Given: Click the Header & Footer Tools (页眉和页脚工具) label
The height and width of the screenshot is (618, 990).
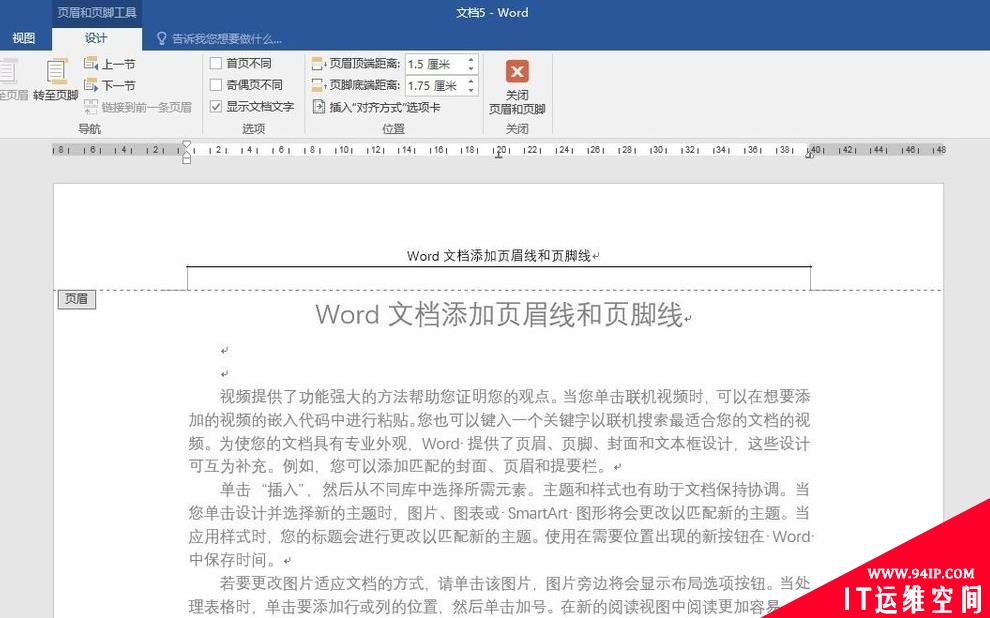Looking at the screenshot, I should click(x=97, y=12).
